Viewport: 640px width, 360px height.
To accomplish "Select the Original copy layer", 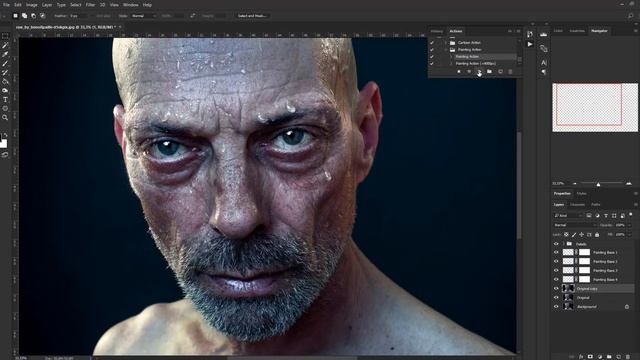I will [x=593, y=289].
